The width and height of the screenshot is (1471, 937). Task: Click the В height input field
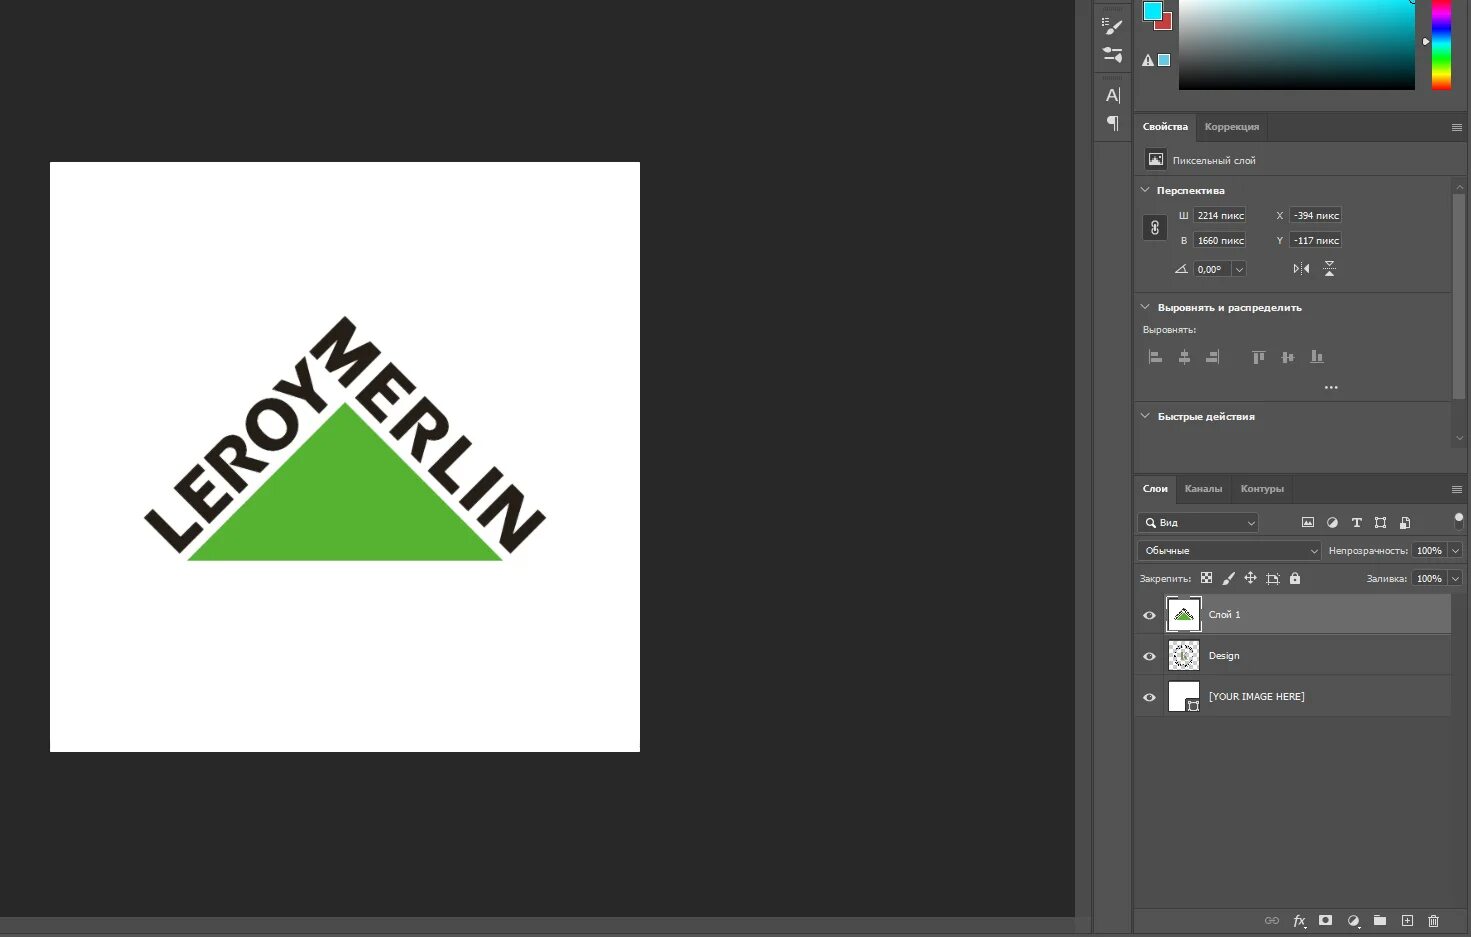[x=1220, y=240]
